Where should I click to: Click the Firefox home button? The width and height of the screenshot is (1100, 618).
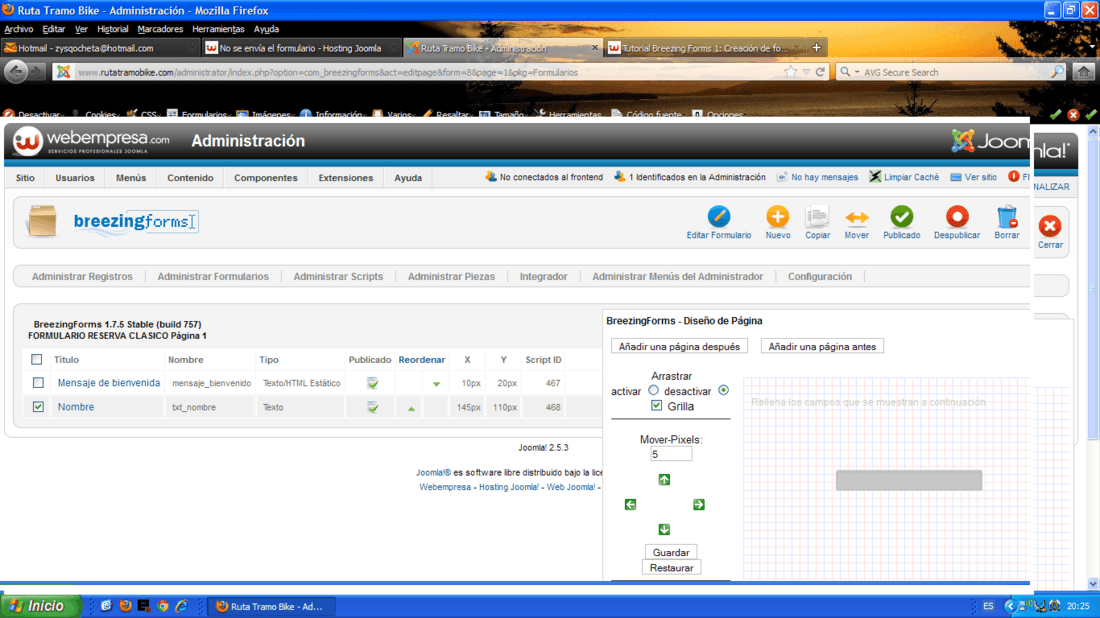point(1084,72)
